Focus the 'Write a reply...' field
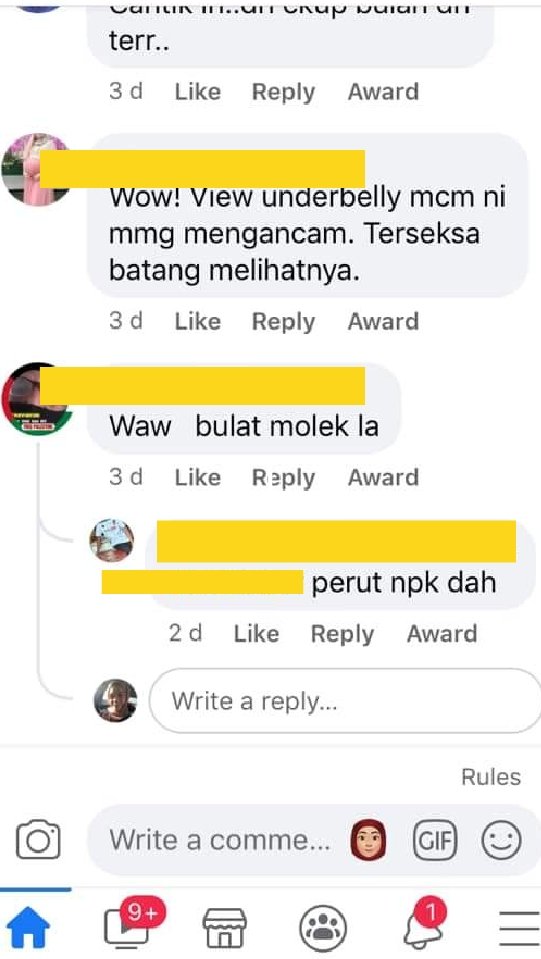 point(345,701)
